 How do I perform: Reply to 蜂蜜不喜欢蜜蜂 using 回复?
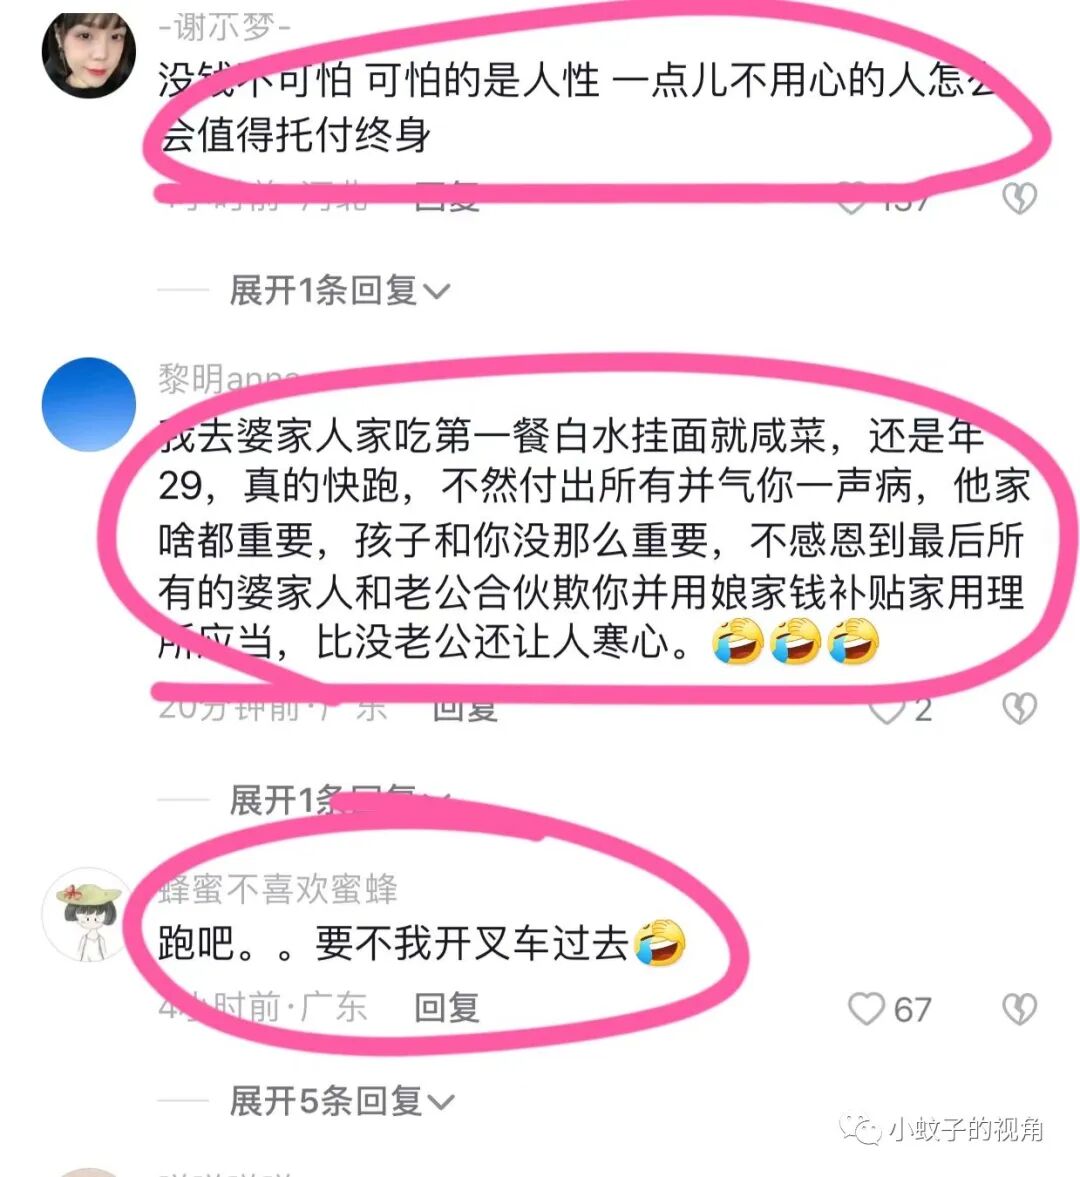point(447,1007)
